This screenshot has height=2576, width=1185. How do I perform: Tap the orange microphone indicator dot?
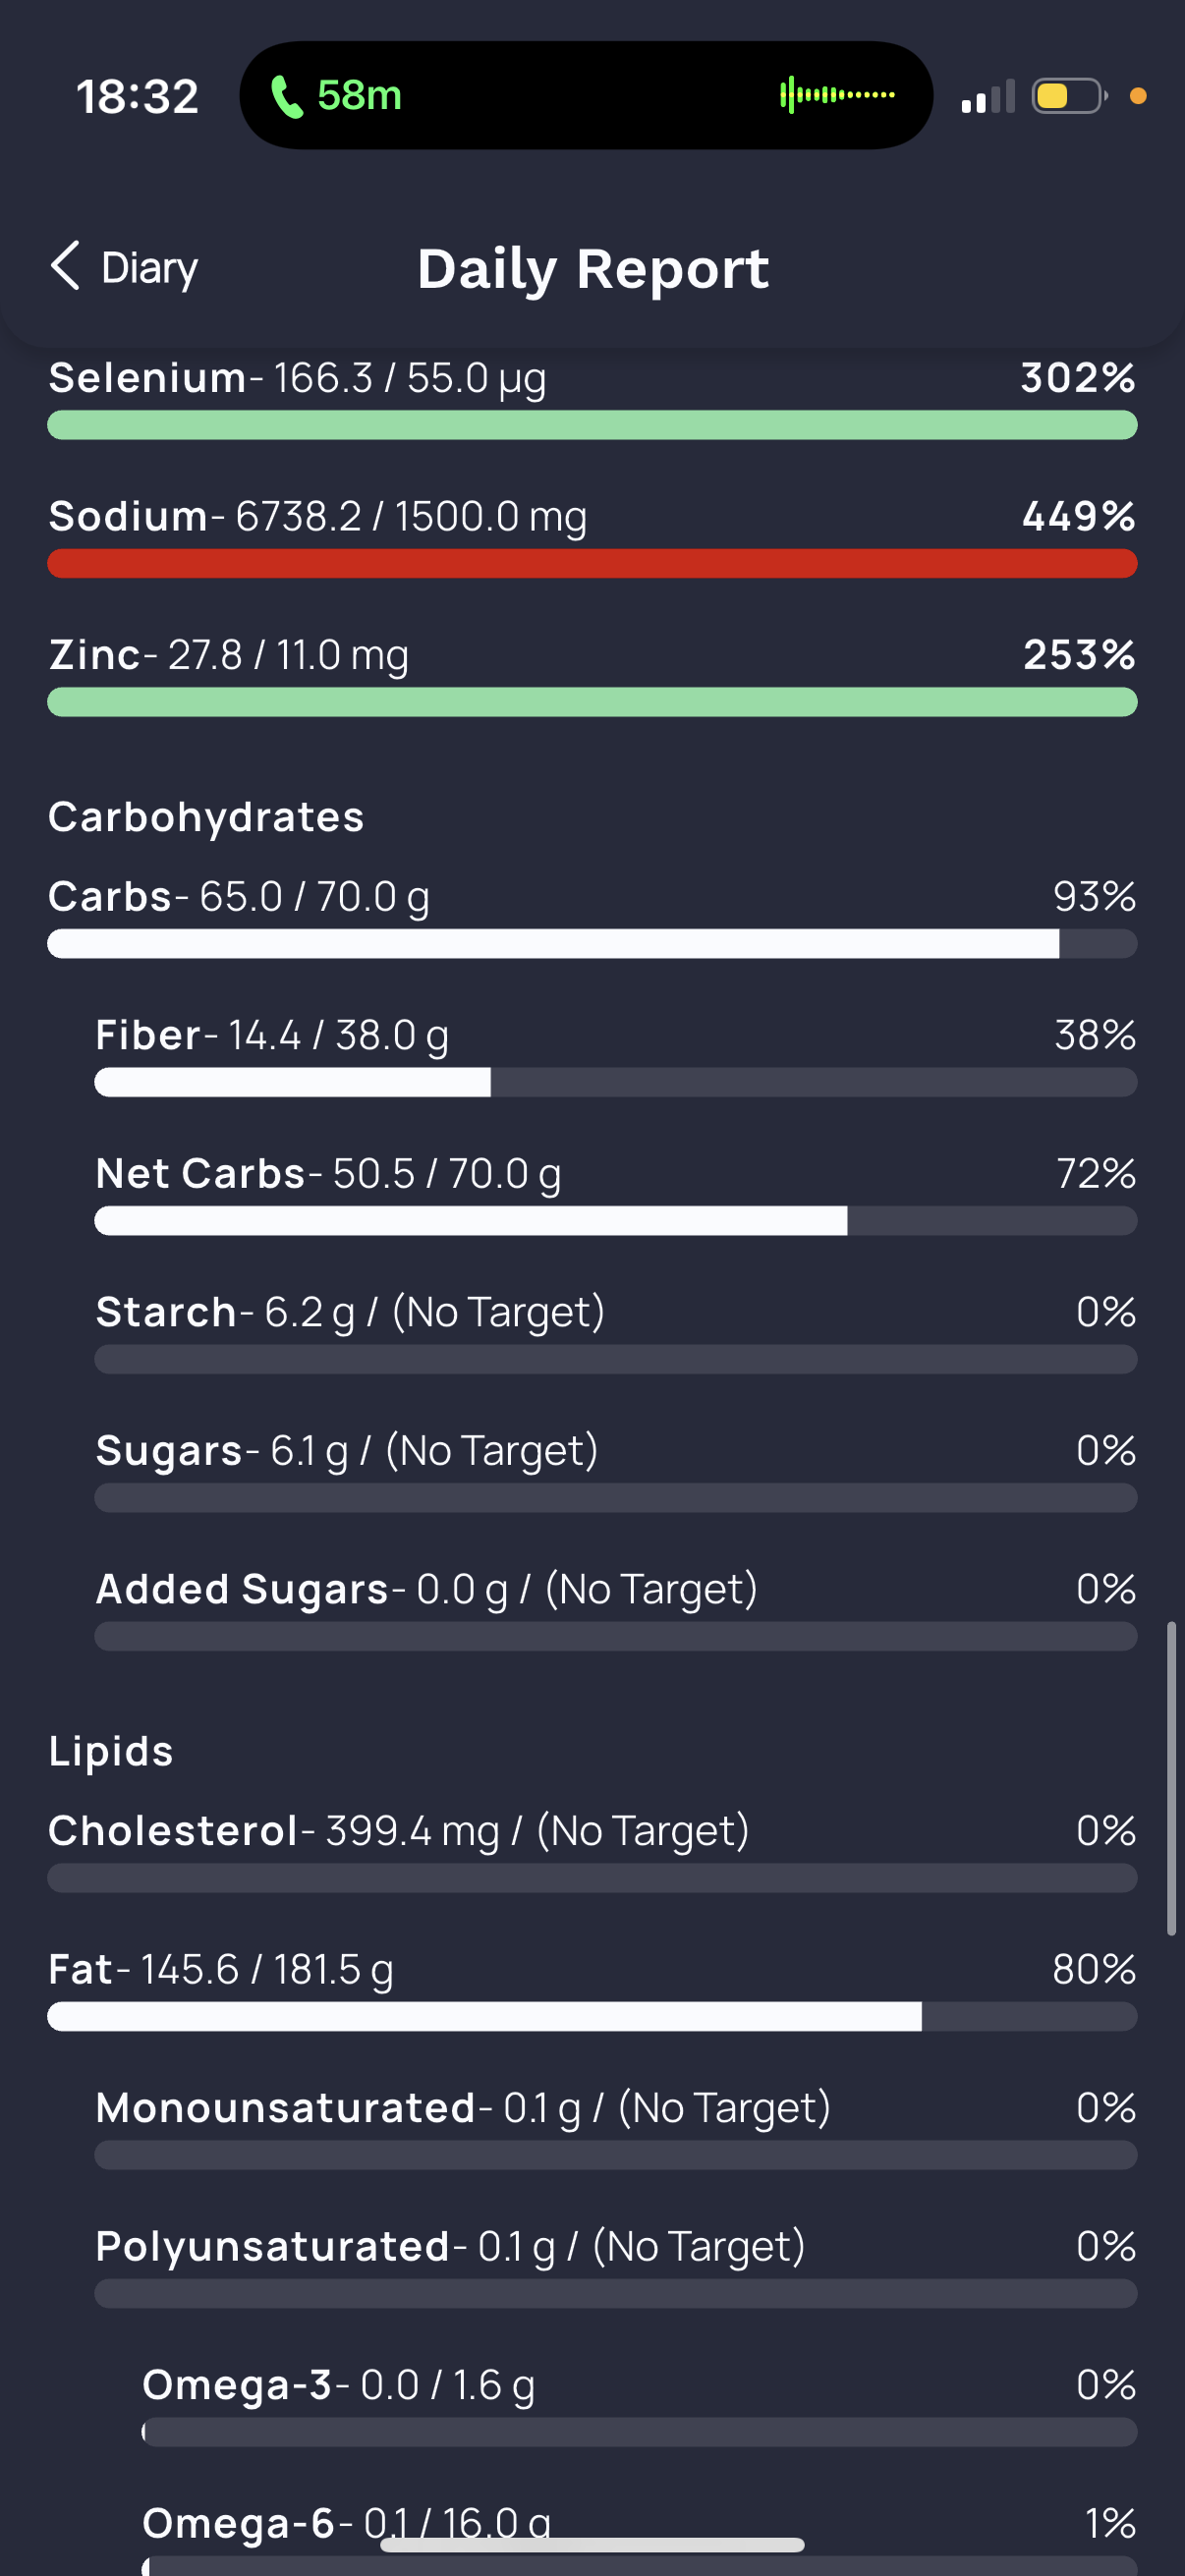click(1138, 96)
